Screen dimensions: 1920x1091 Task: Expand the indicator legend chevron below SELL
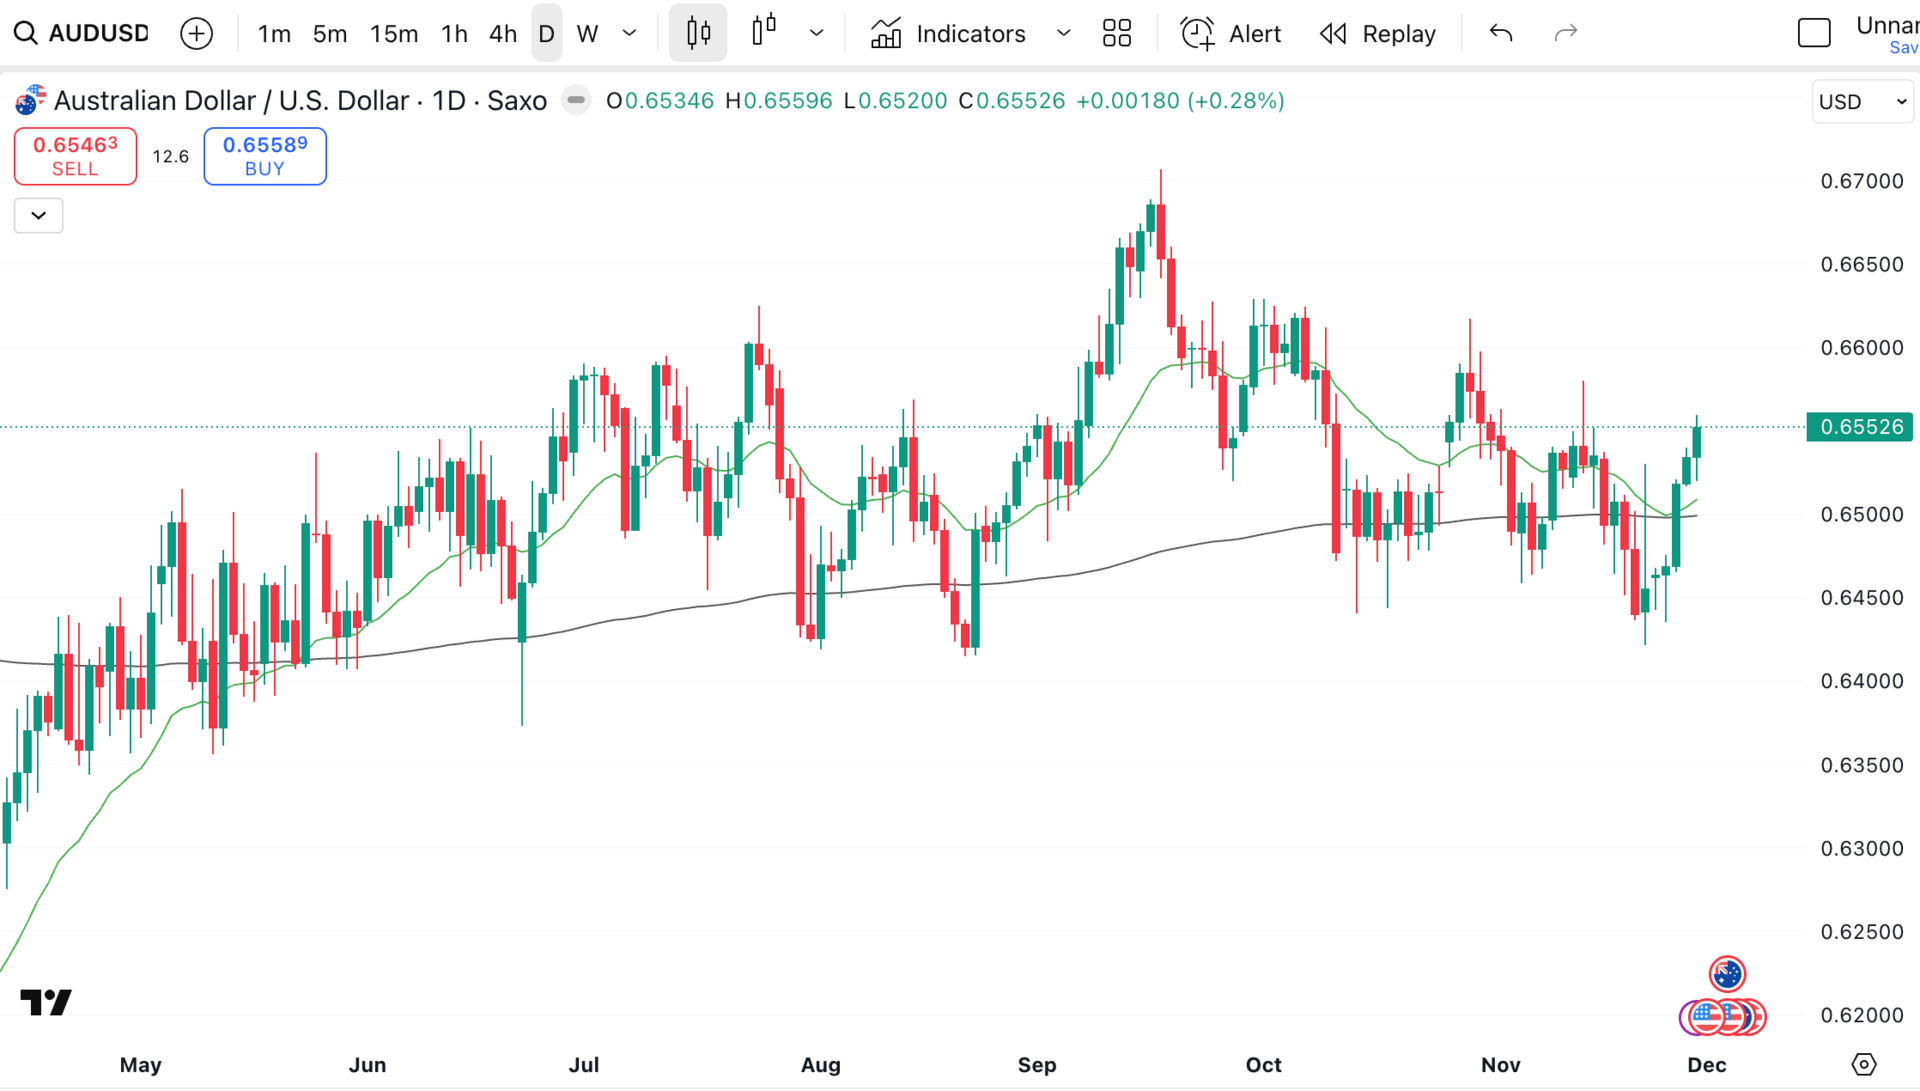[x=38, y=215]
